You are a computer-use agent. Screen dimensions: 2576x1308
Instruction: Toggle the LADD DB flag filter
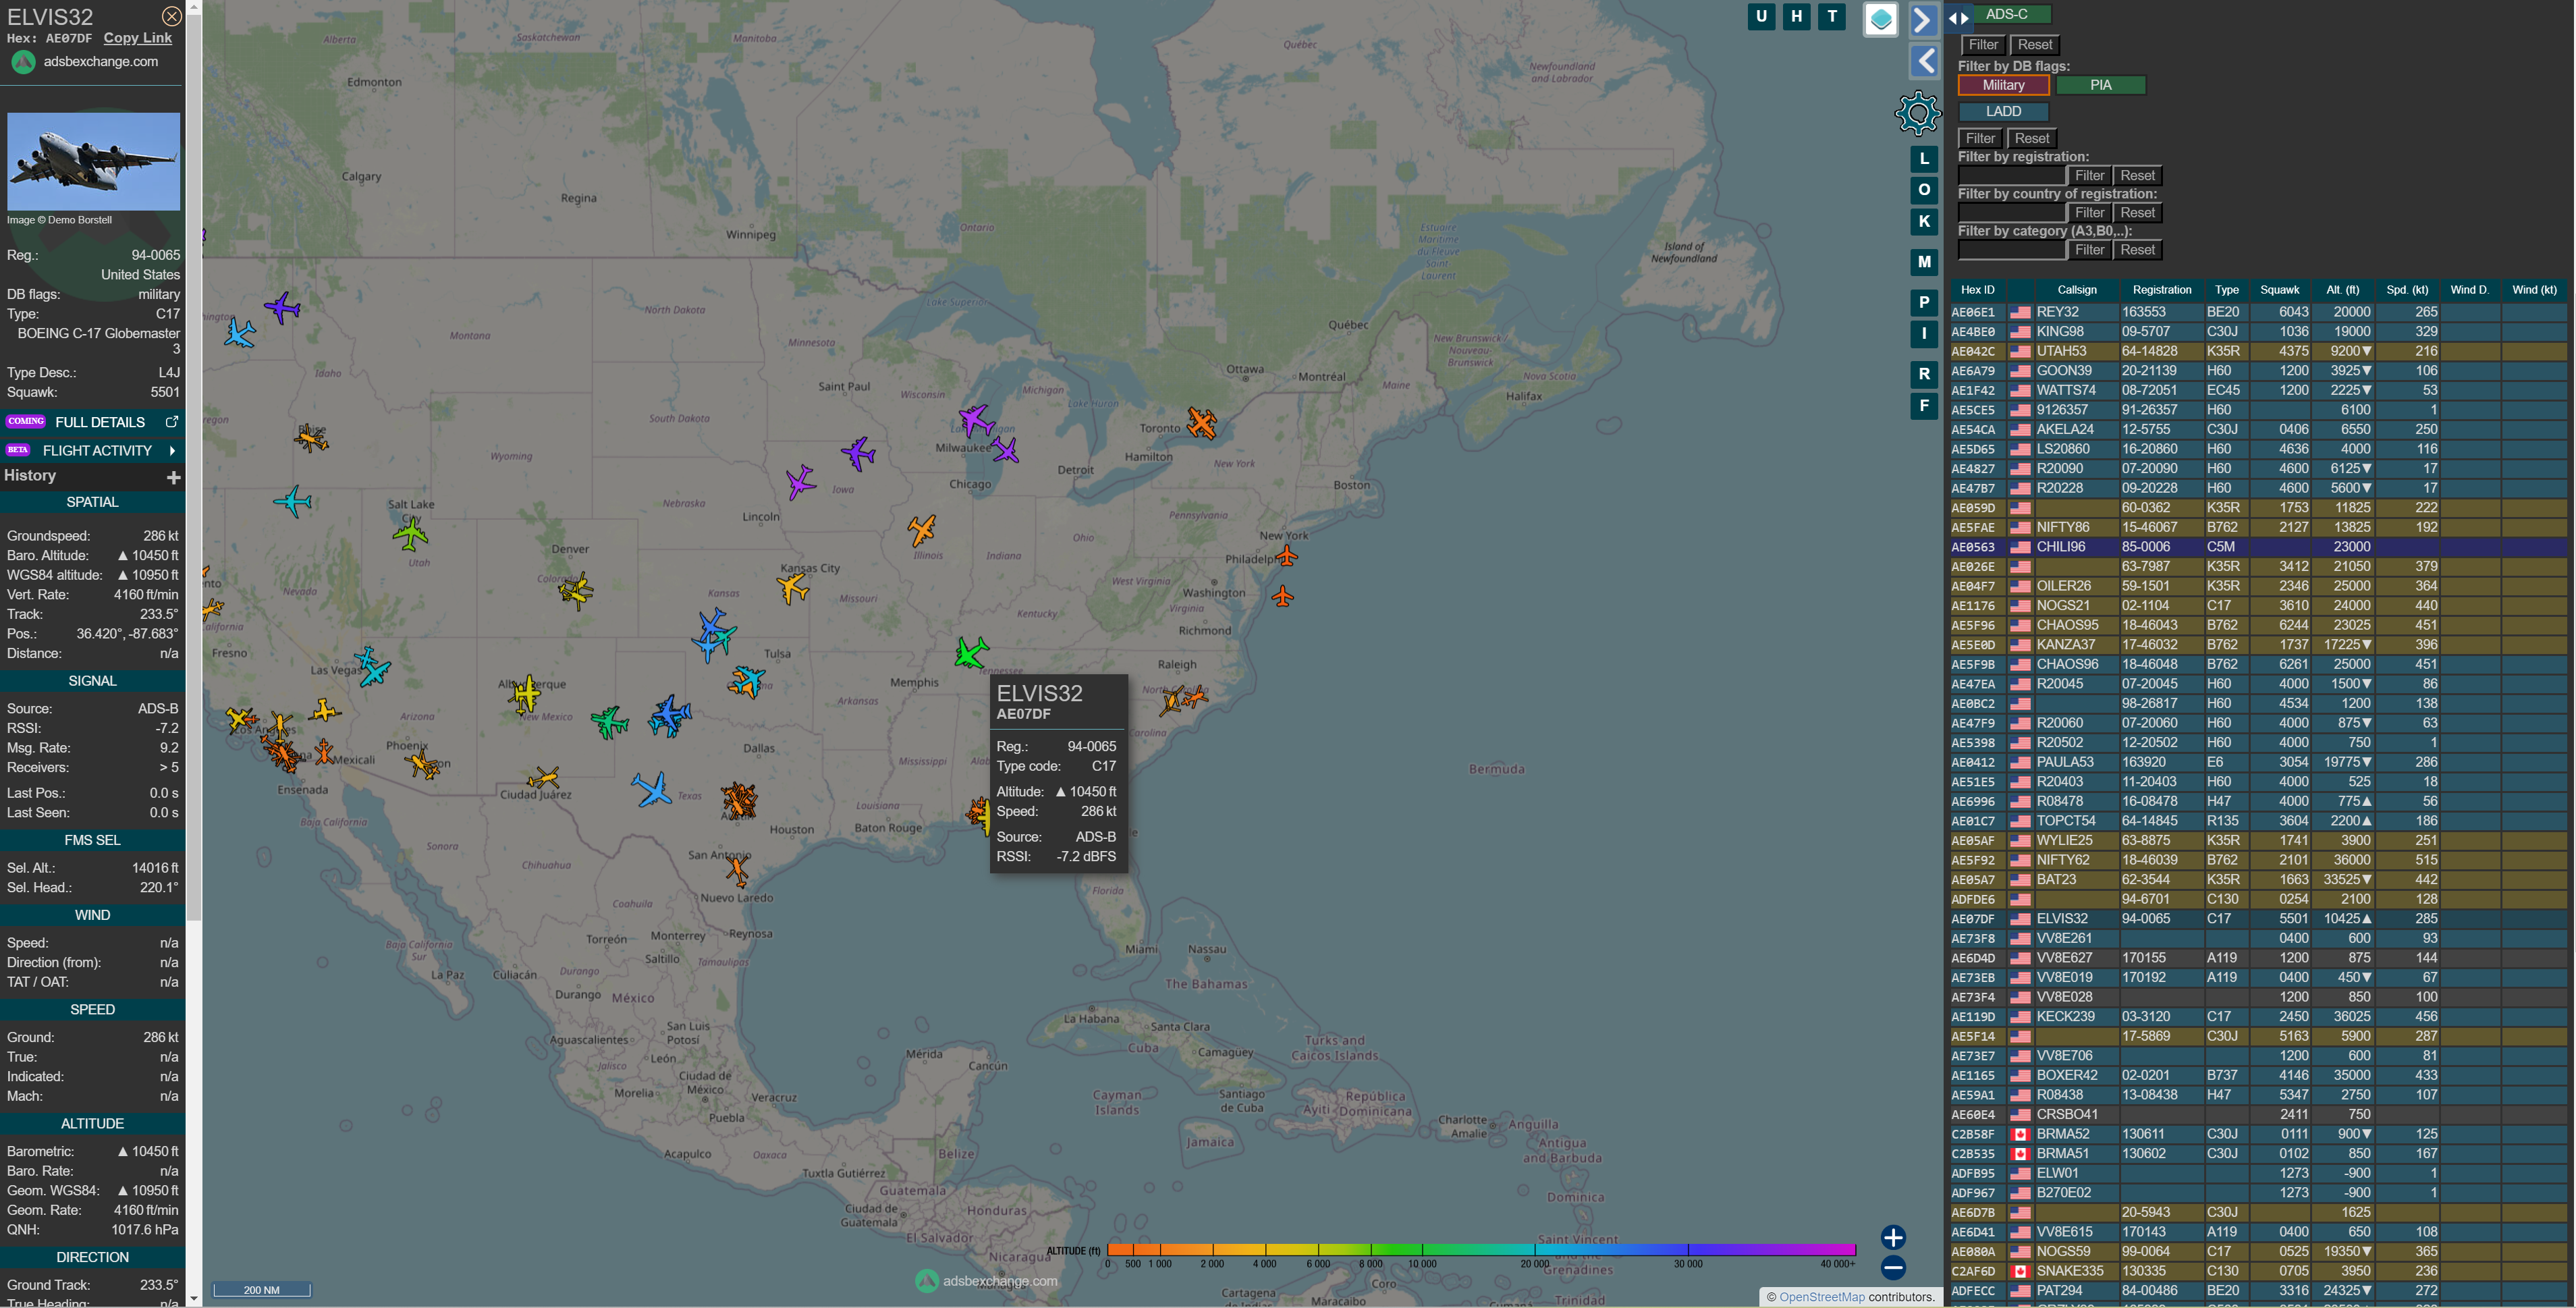pyautogui.click(x=2003, y=111)
